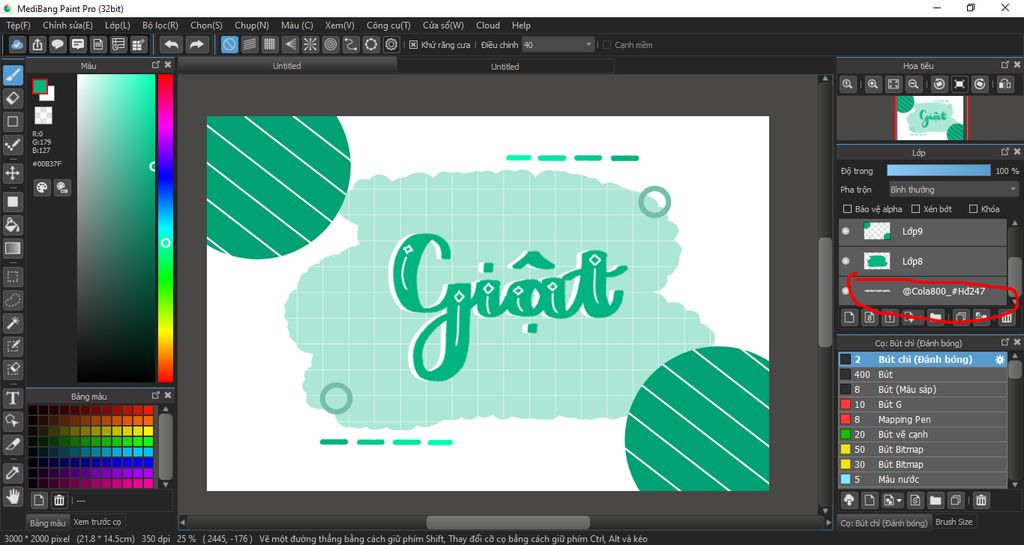Screen dimensions: 1024x545
Task: Select the Move tool
Action: 13,173
